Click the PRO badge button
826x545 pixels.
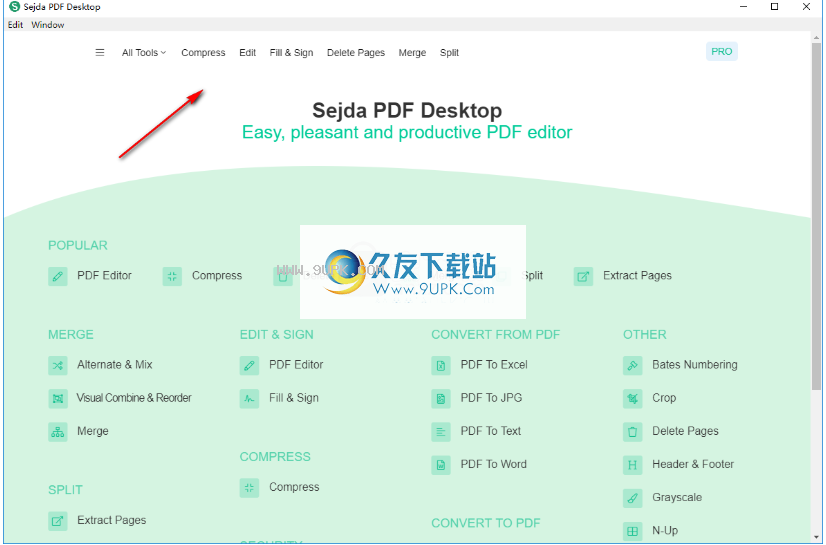722,52
